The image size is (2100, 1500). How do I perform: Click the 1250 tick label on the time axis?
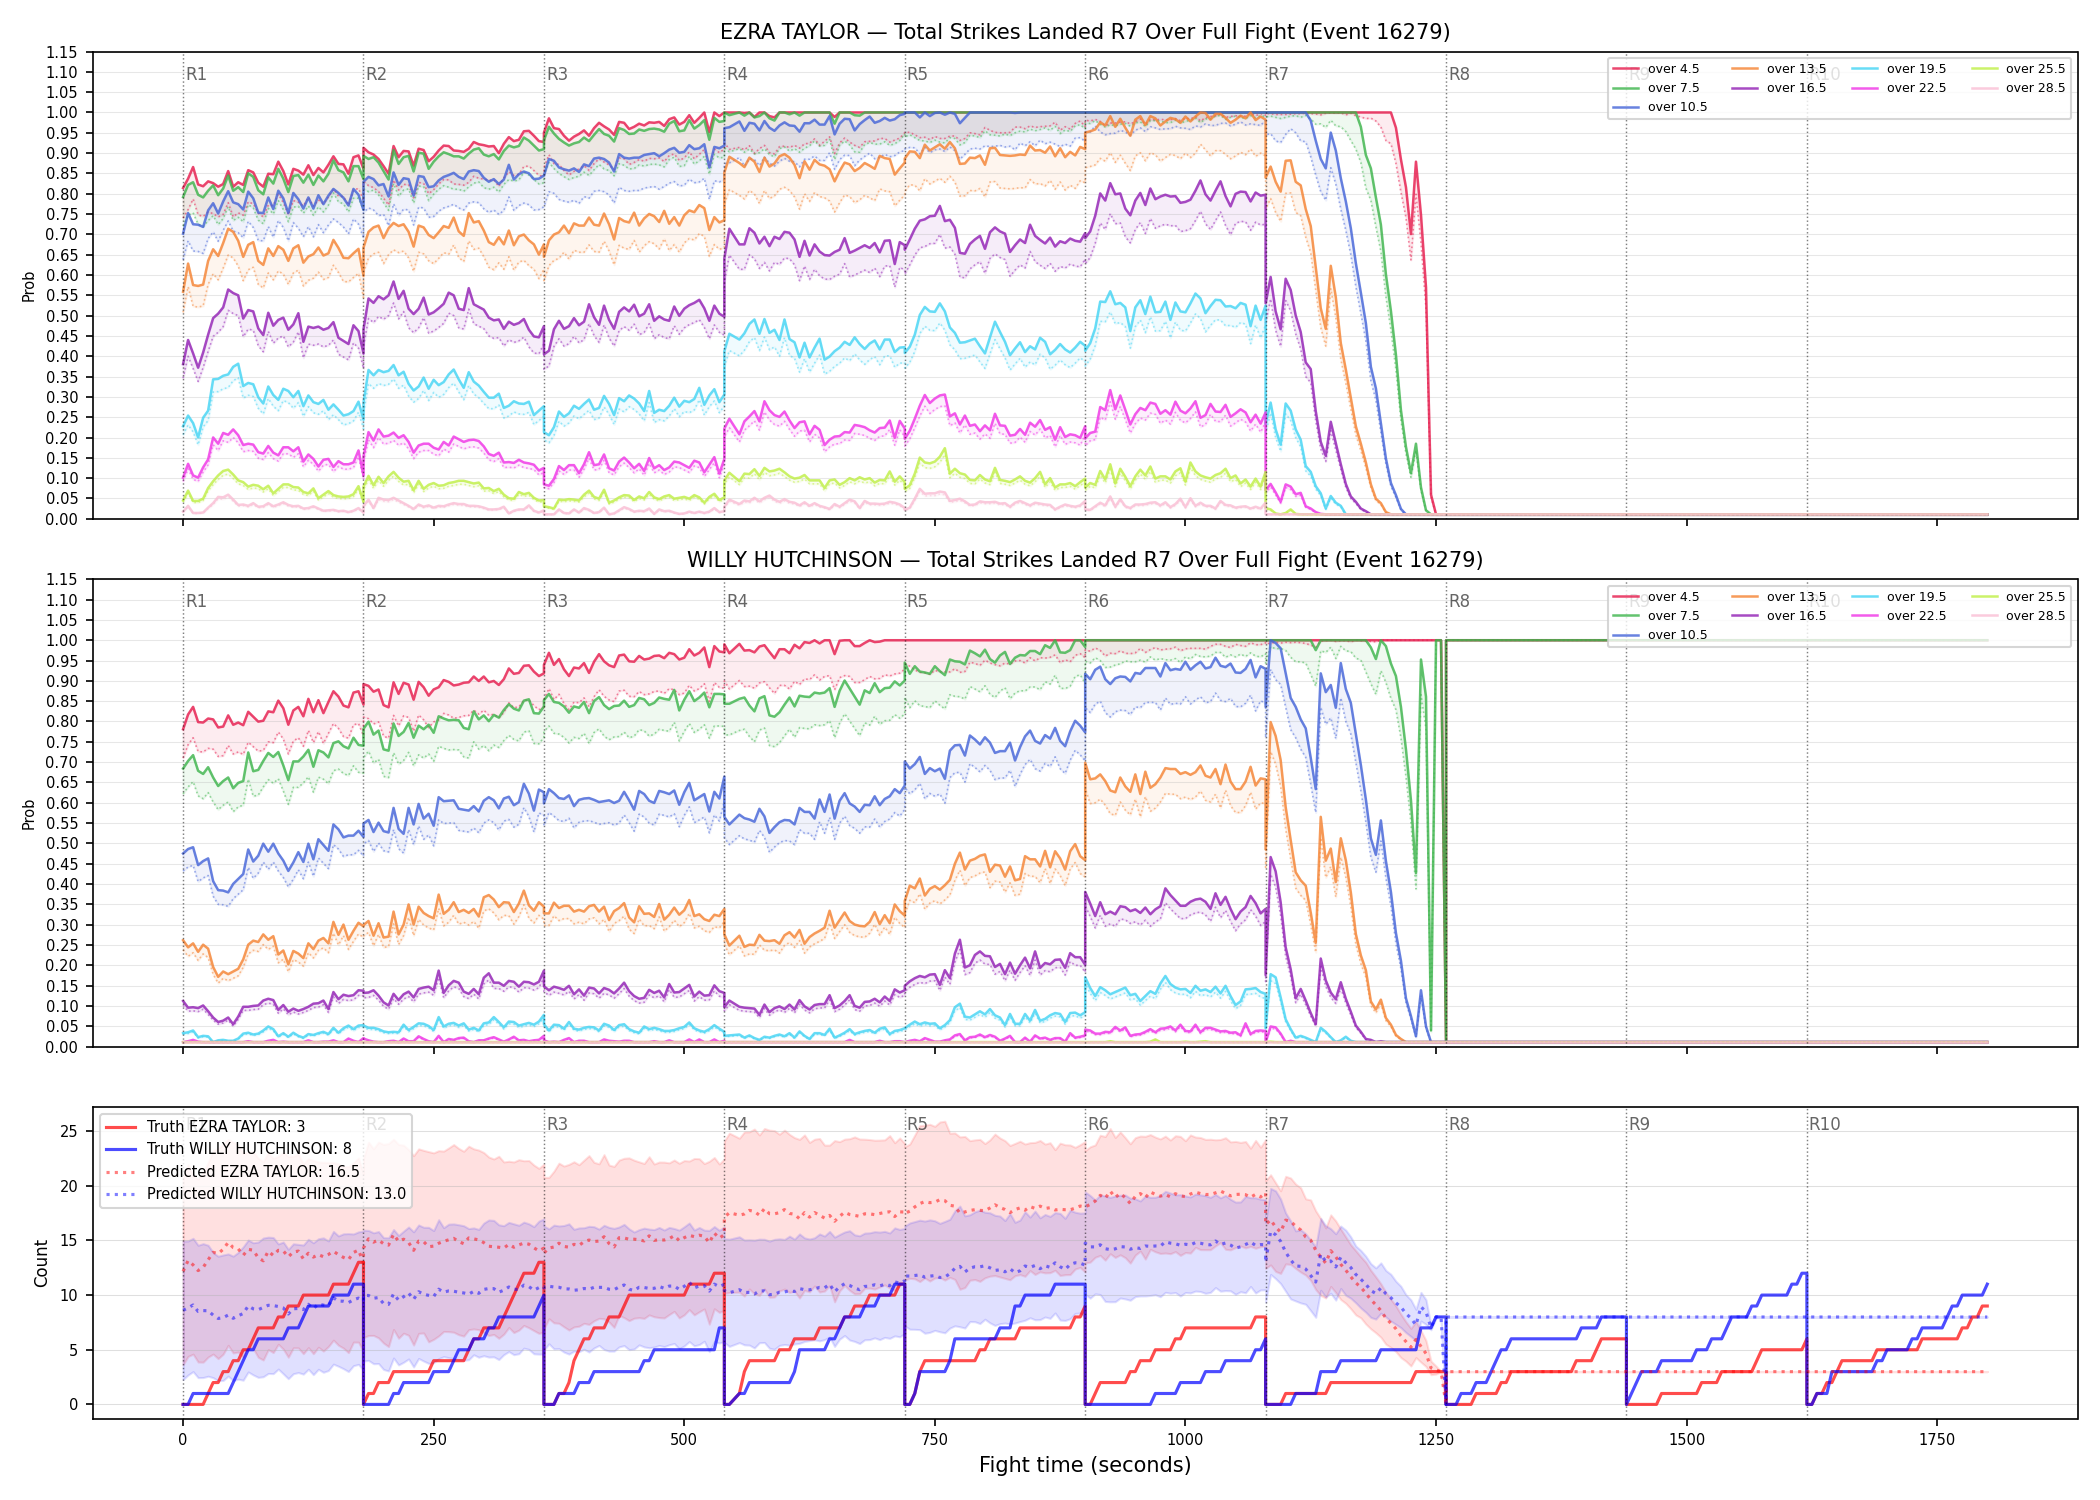tap(1436, 1440)
